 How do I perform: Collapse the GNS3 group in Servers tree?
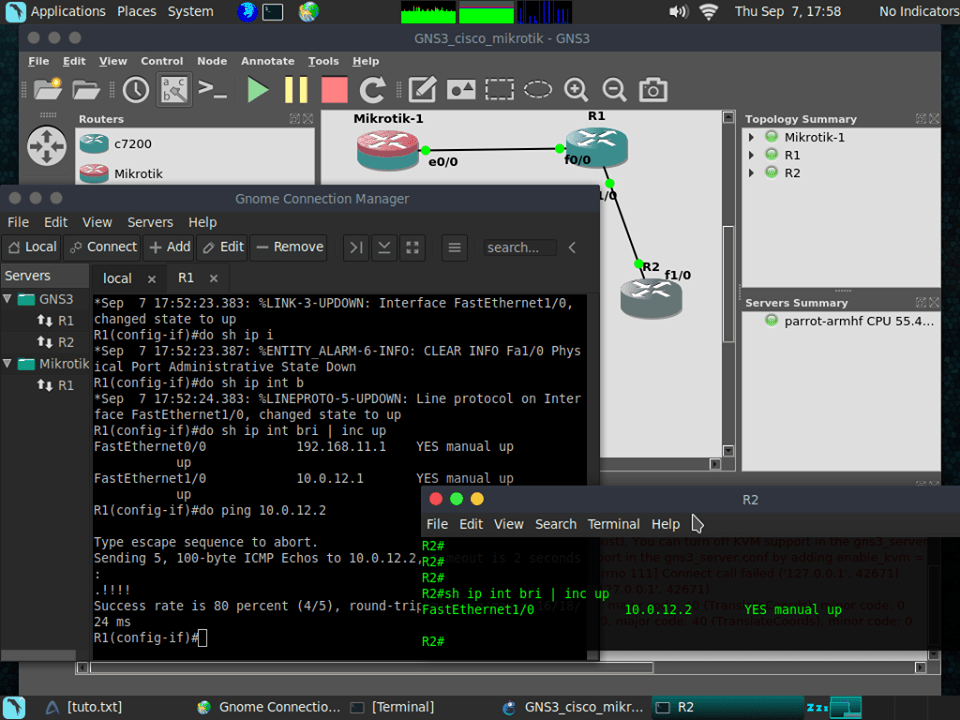coord(7,299)
